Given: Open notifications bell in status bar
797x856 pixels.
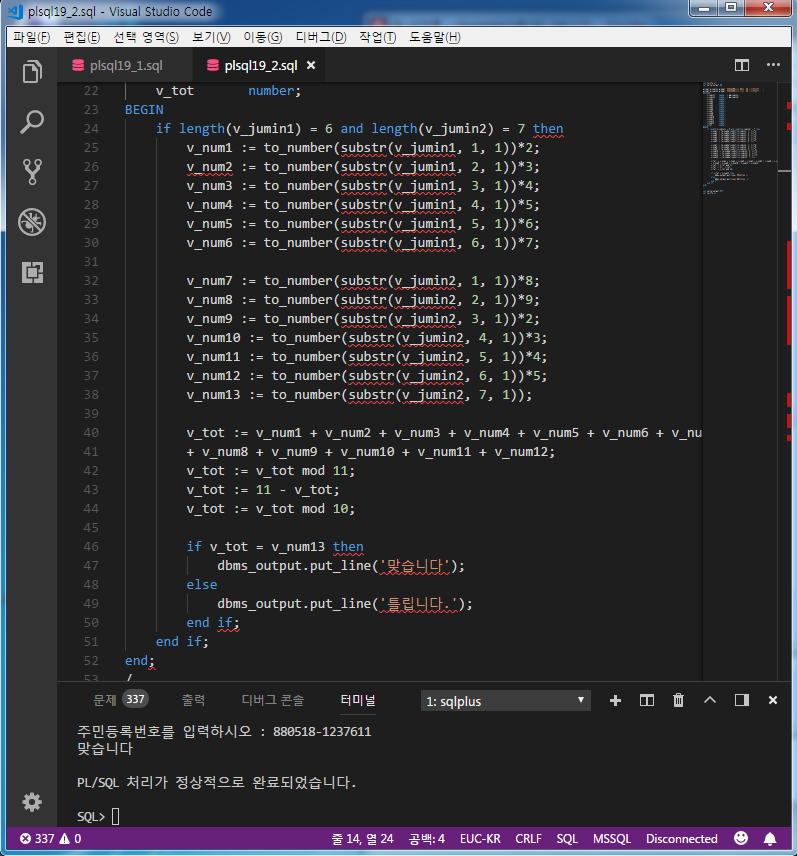Looking at the screenshot, I should point(770,839).
